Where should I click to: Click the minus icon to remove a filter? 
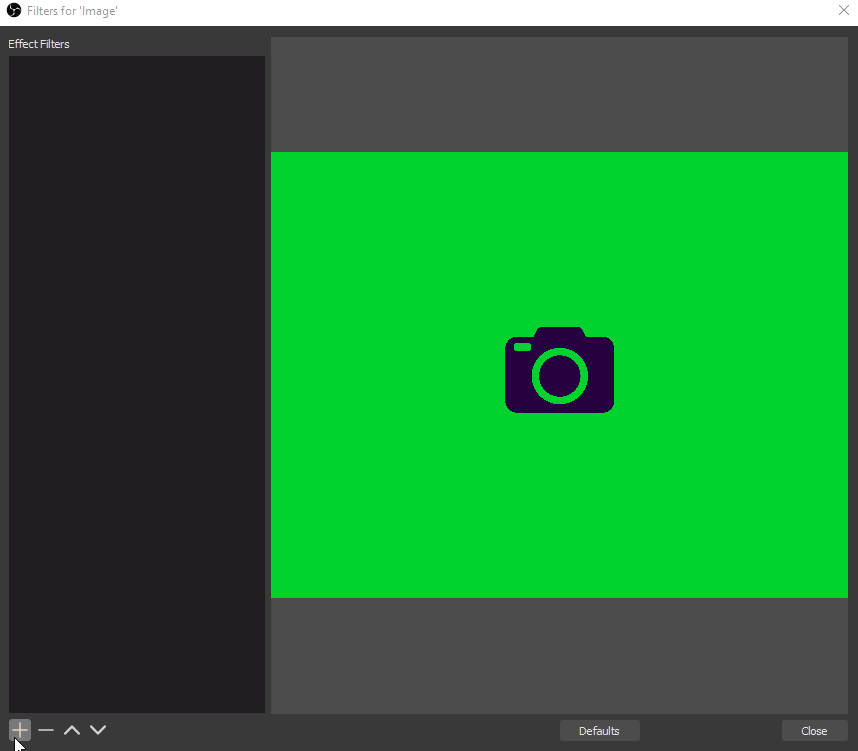45,730
